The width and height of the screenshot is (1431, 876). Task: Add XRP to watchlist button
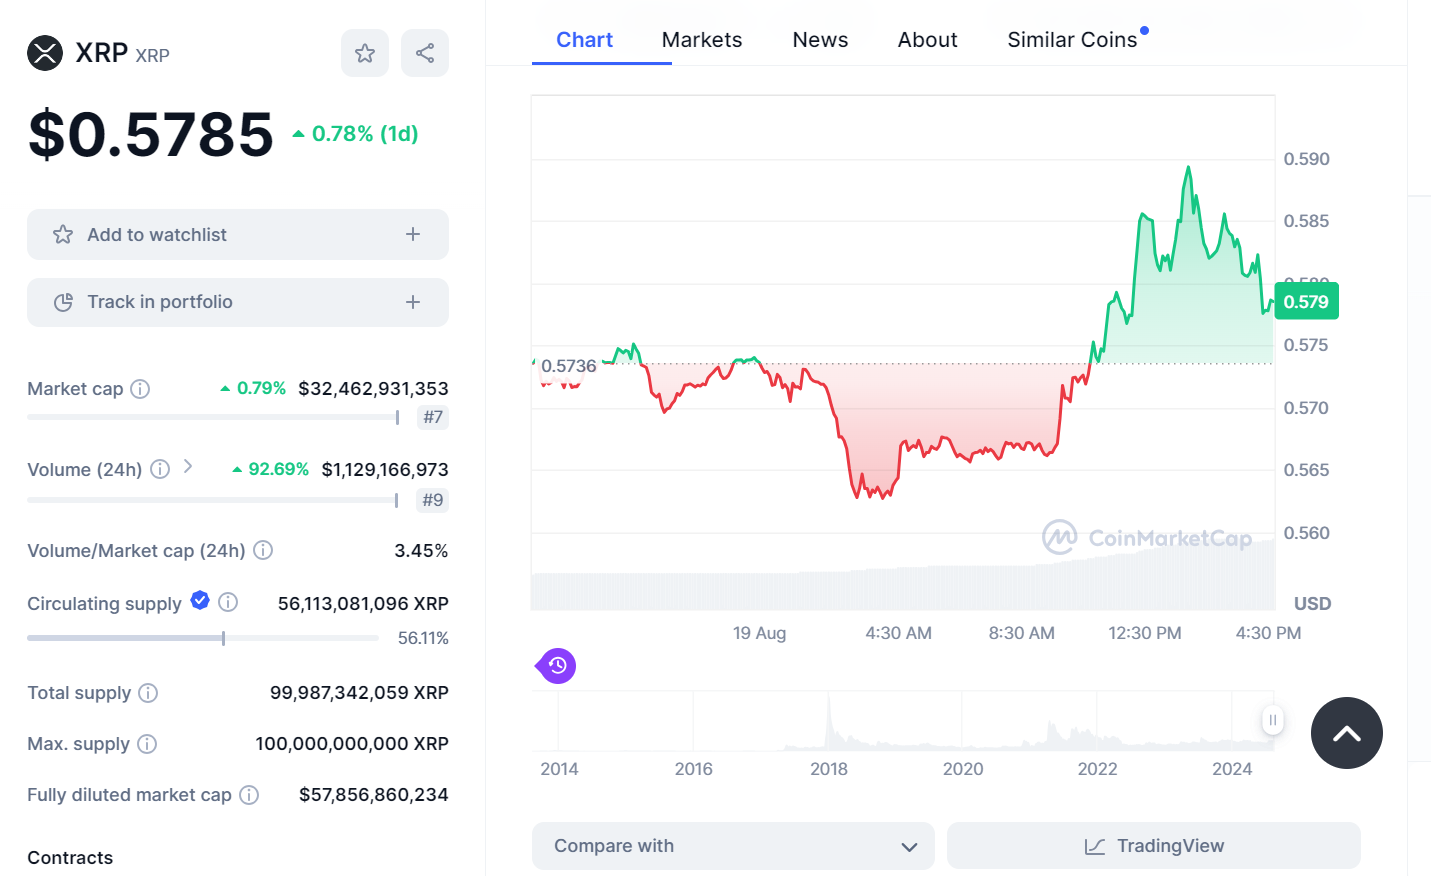pyautogui.click(x=238, y=234)
